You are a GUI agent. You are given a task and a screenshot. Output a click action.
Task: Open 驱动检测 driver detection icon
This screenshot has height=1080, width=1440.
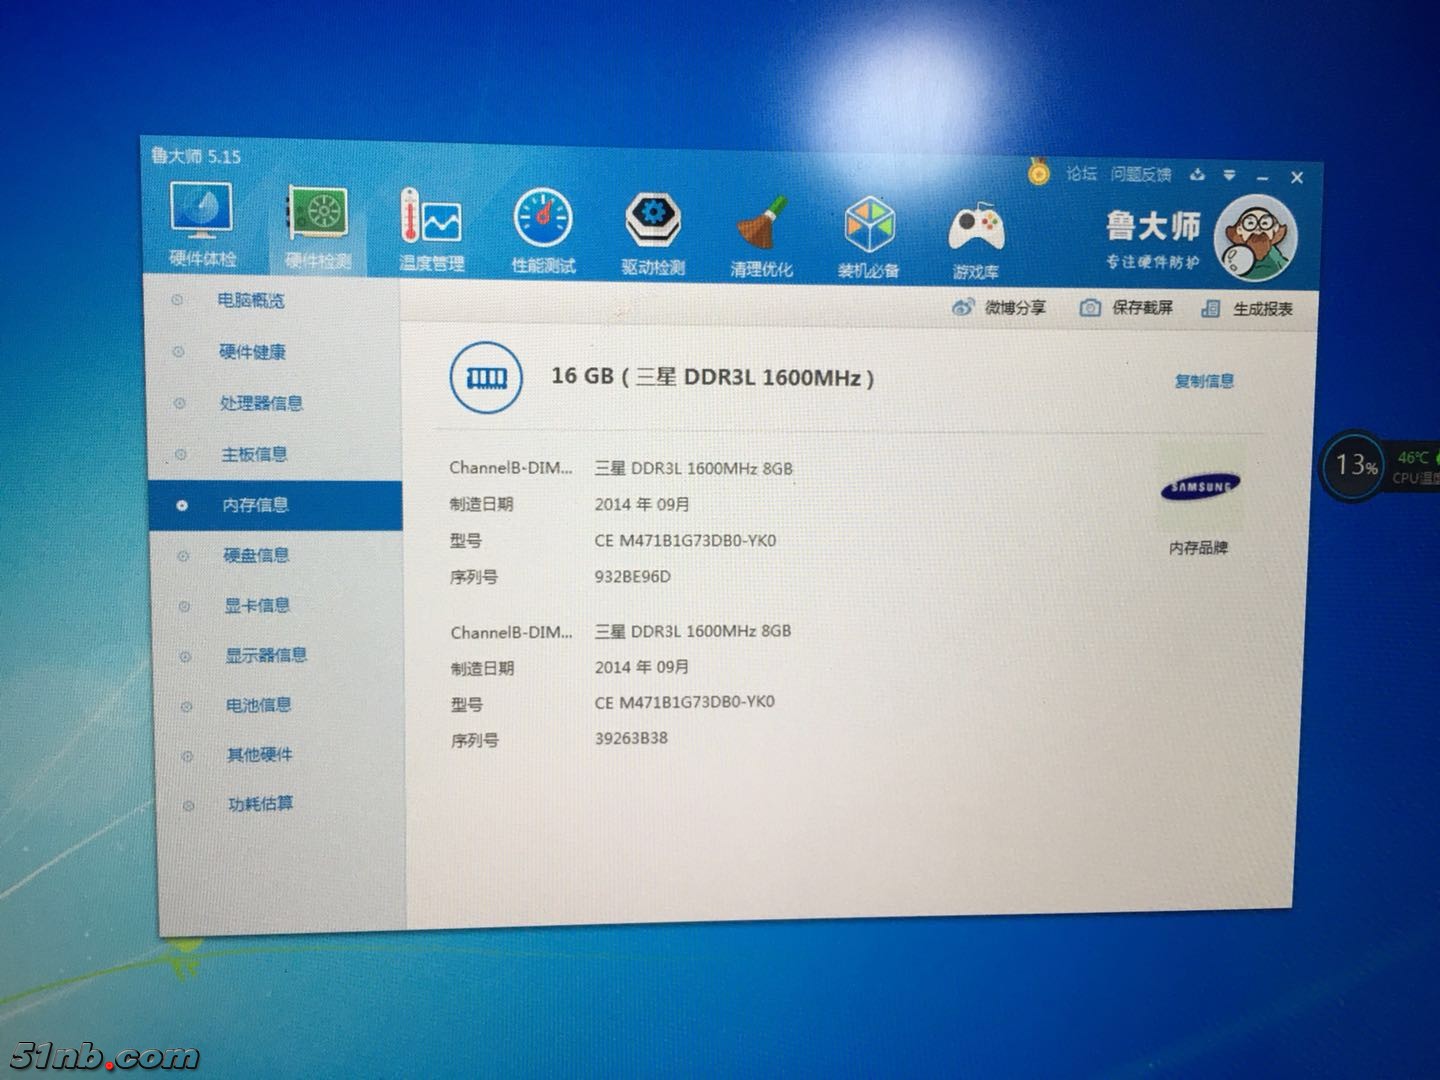[x=653, y=232]
